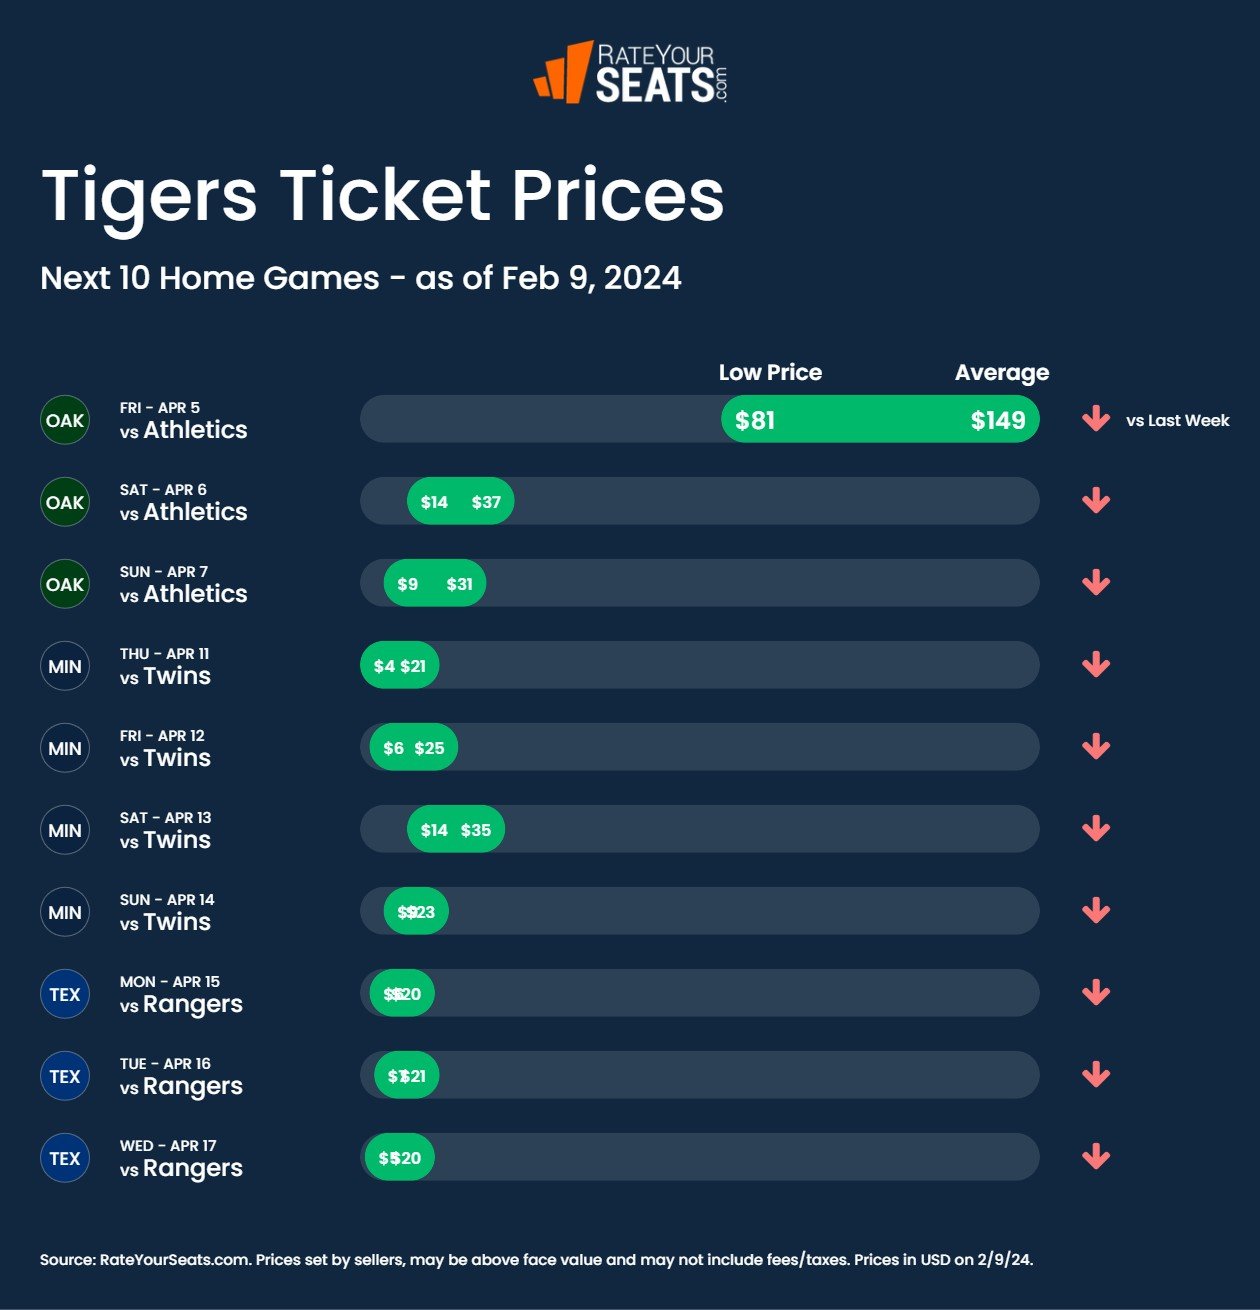Click the TEX badge for Wed Apr 17
The width and height of the screenshot is (1260, 1310).
coord(65,1158)
